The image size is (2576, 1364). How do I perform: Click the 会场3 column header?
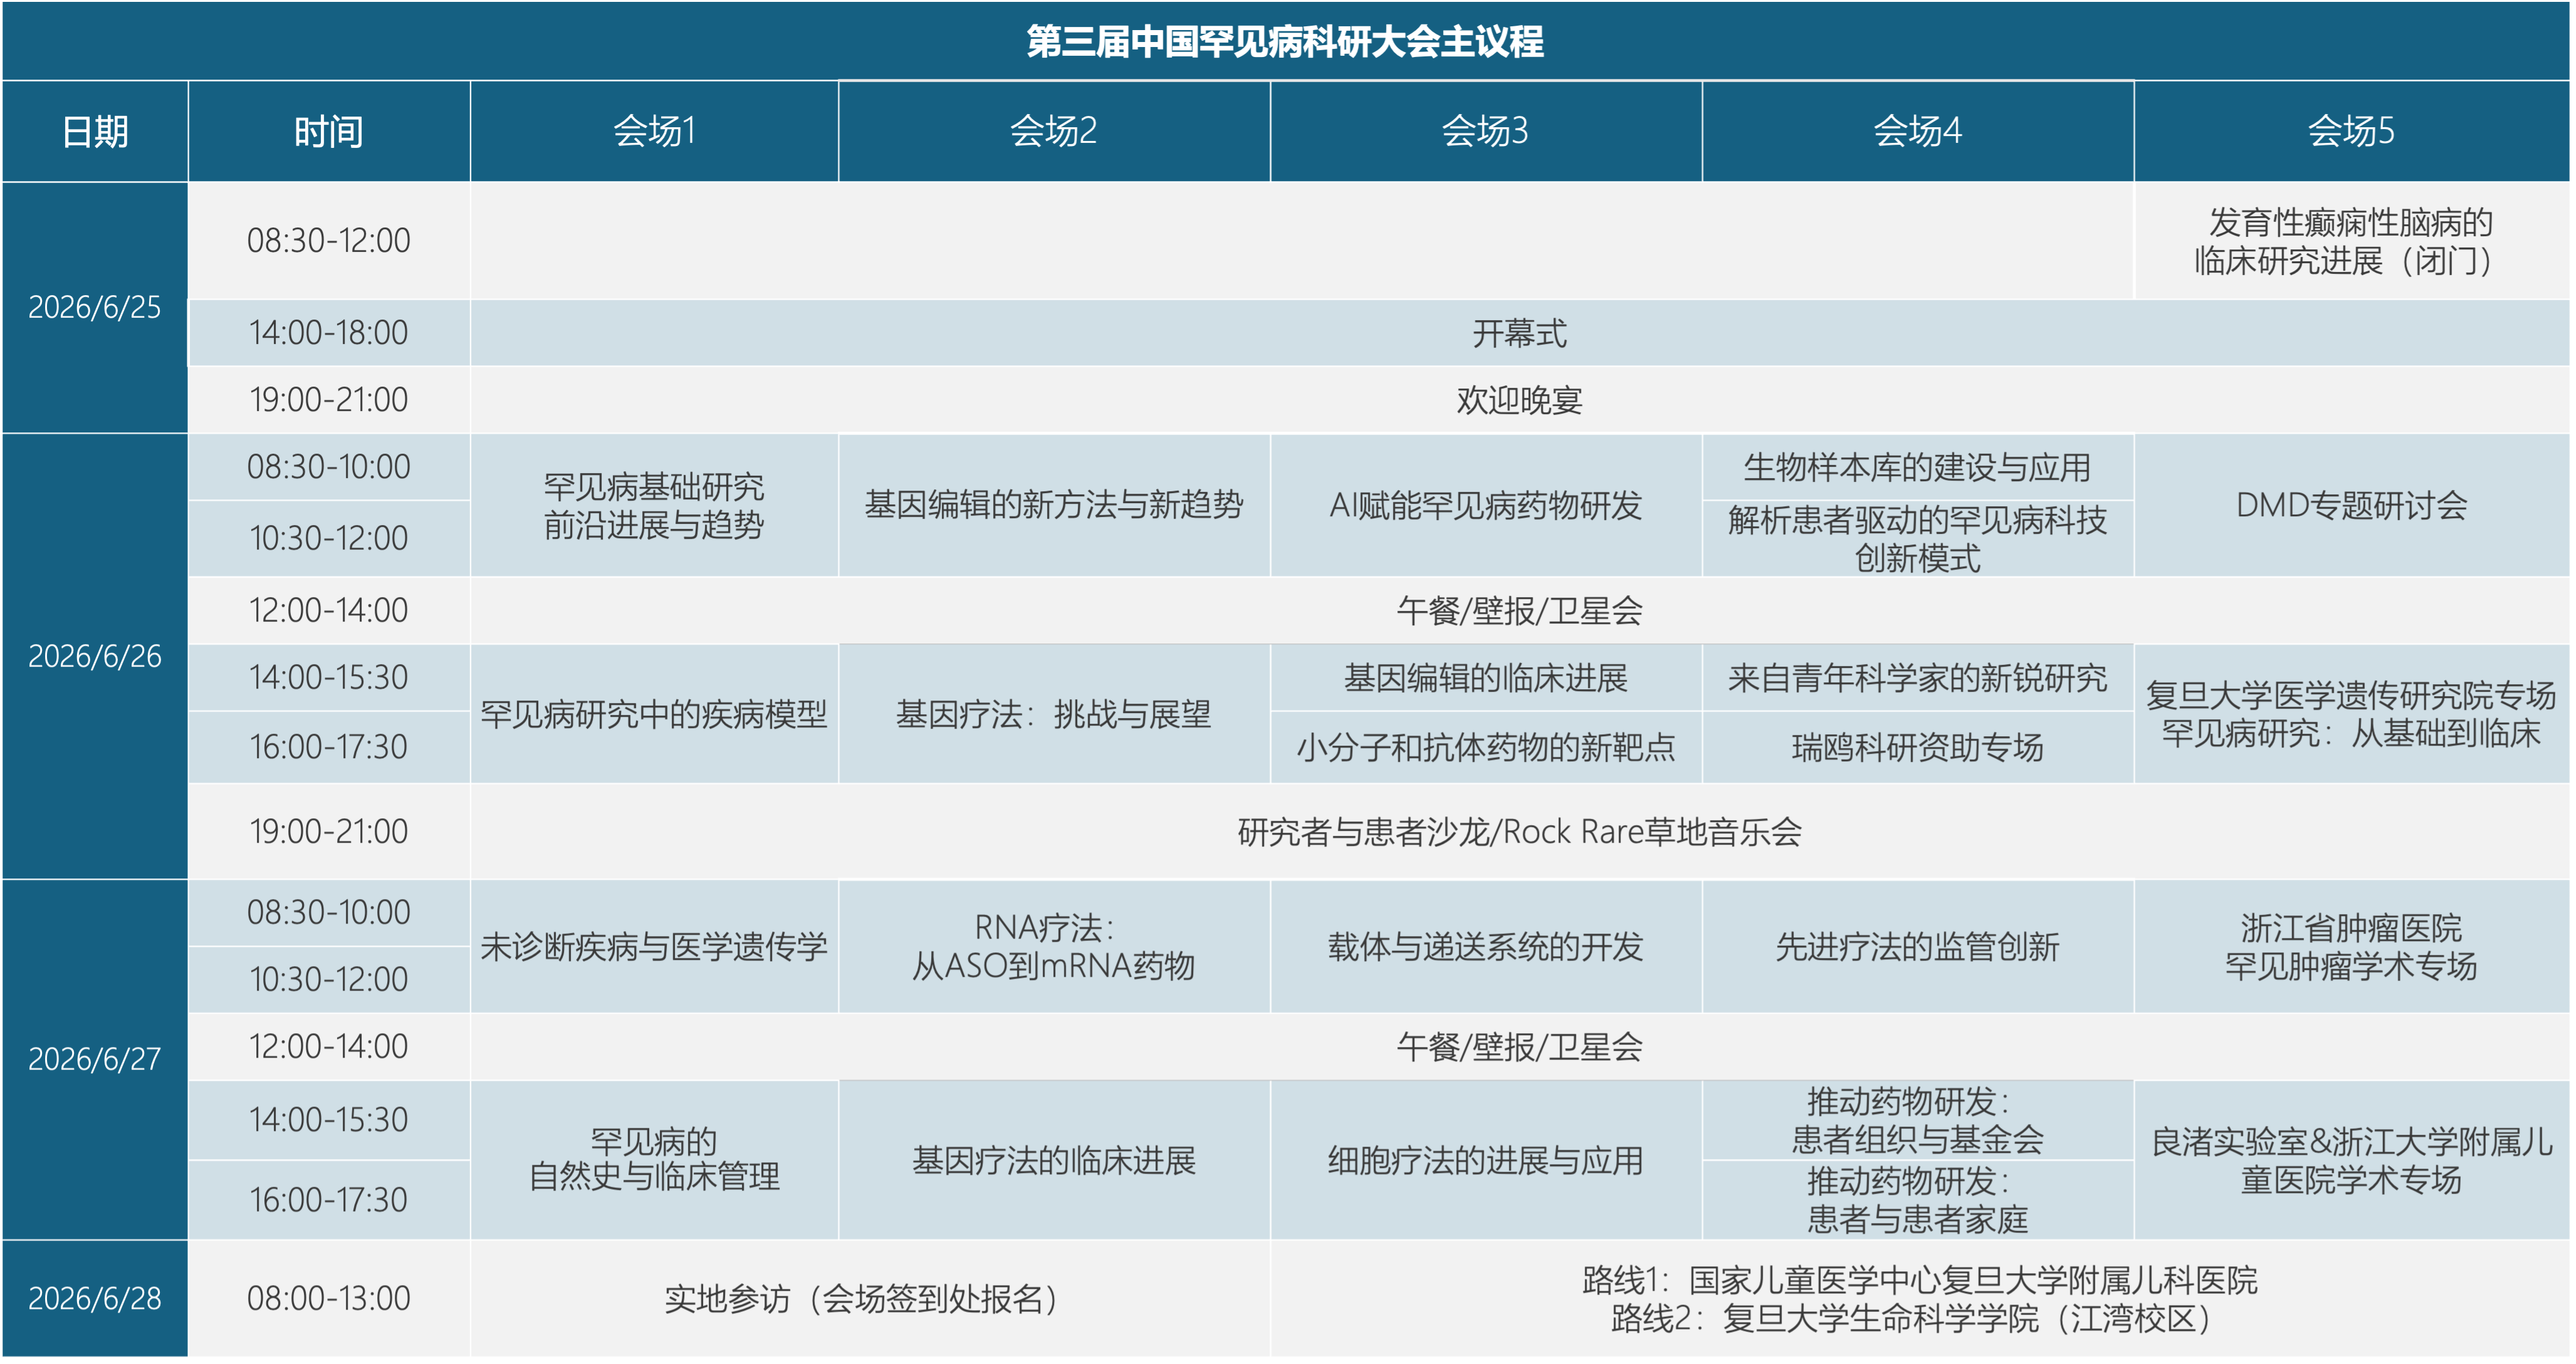point(1486,131)
